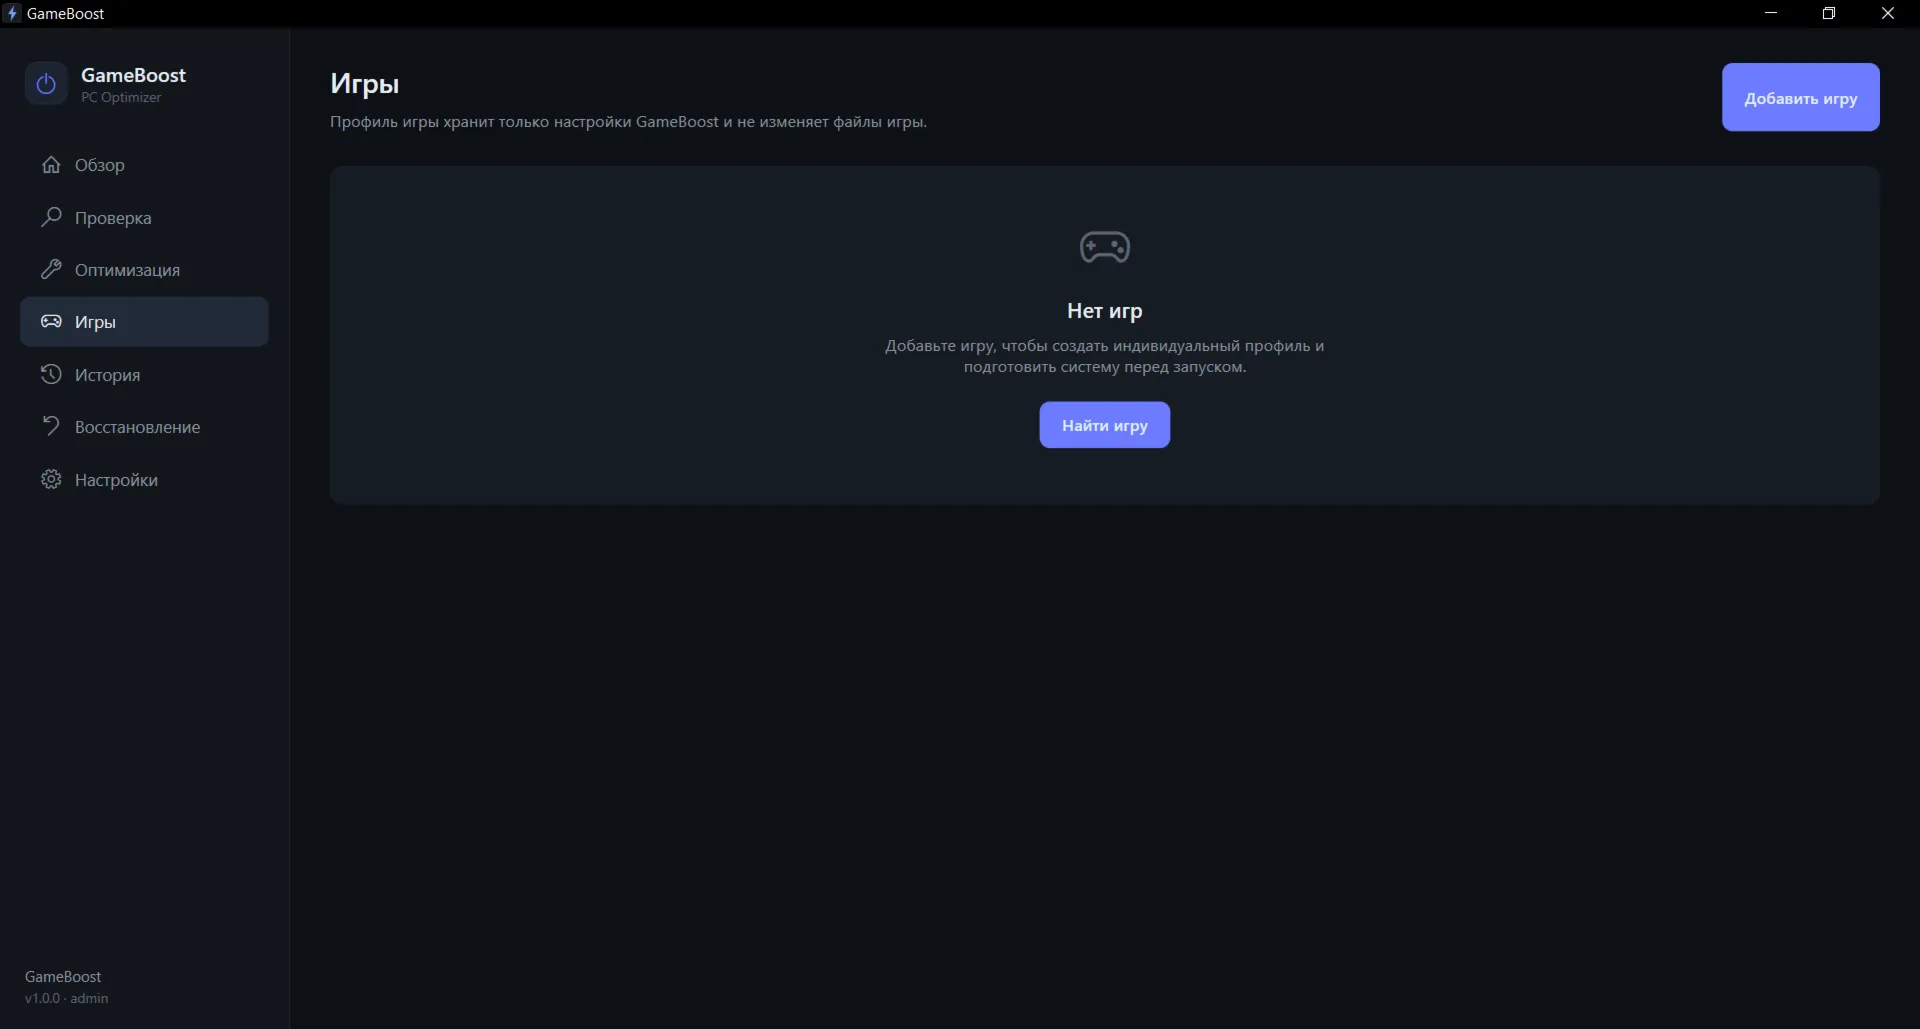
Task: Click the Найти игру button
Action: point(1104,425)
